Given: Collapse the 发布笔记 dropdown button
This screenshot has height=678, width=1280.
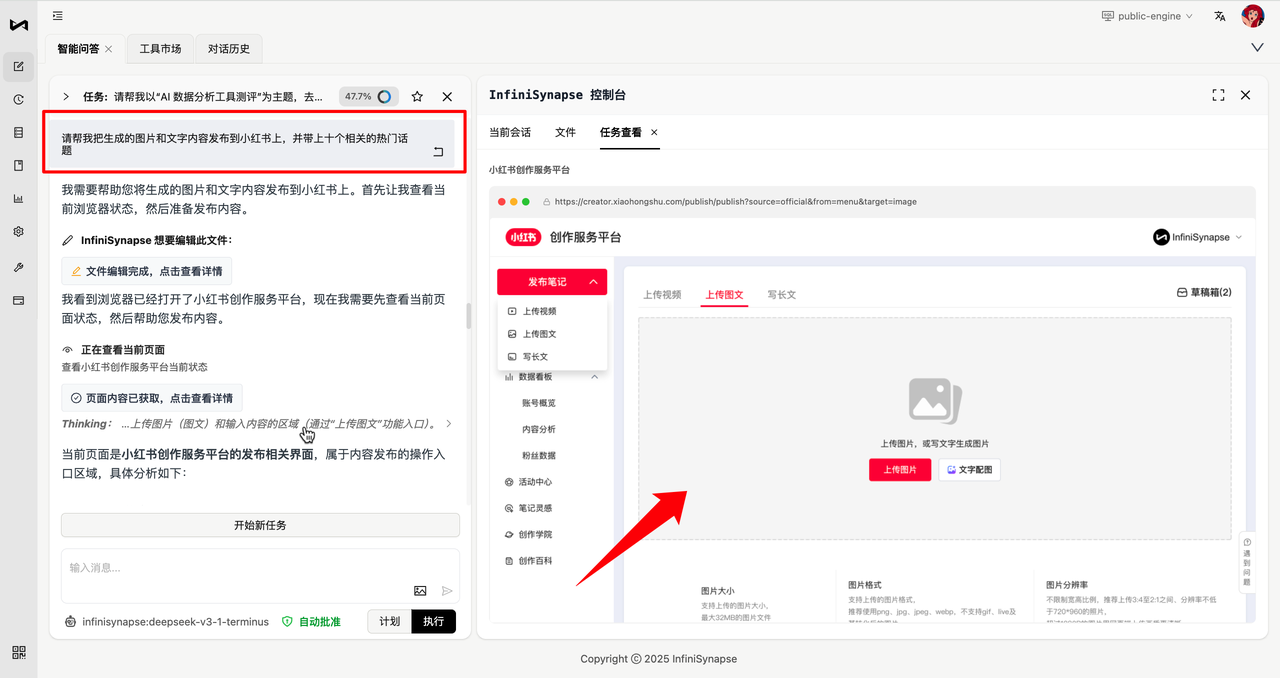Looking at the screenshot, I should (552, 282).
